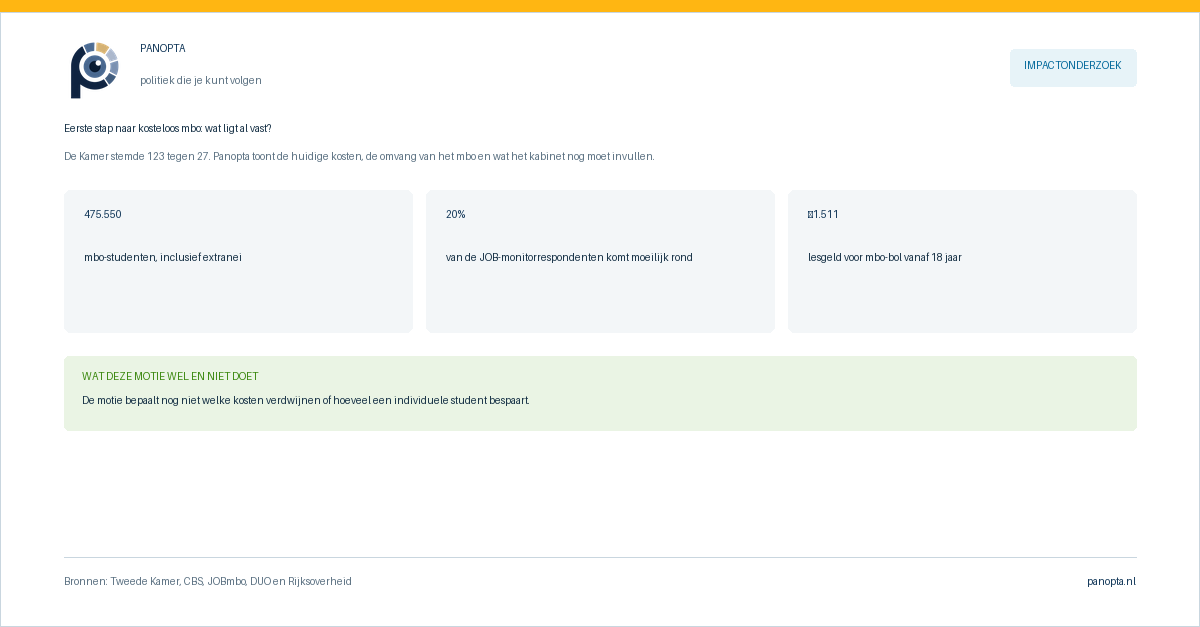This screenshot has width=1200, height=627.
Task: Click the headline about kosteloos mbo
Action: [168, 128]
